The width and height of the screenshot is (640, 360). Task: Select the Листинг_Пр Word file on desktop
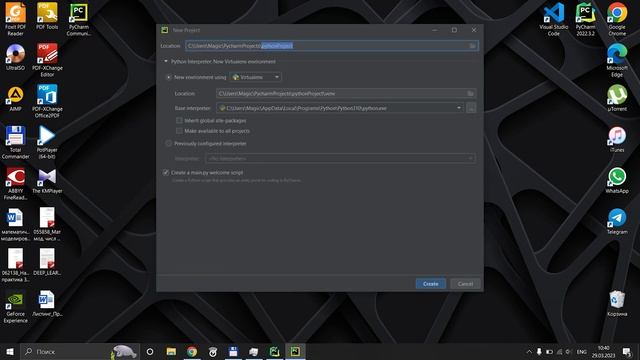(x=47, y=303)
